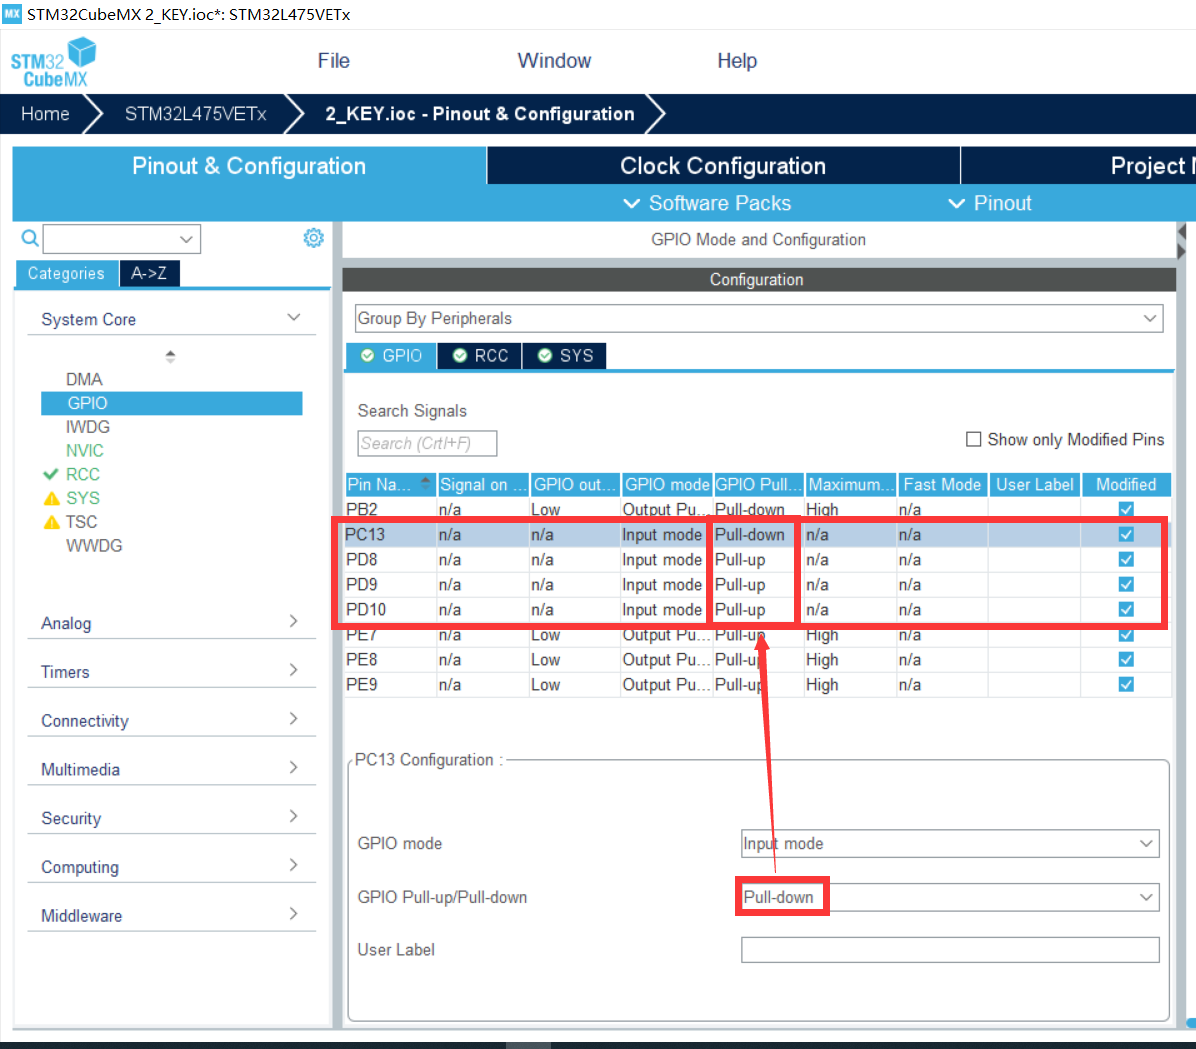
Task: Sort by Fast Mode column header
Action: (942, 484)
